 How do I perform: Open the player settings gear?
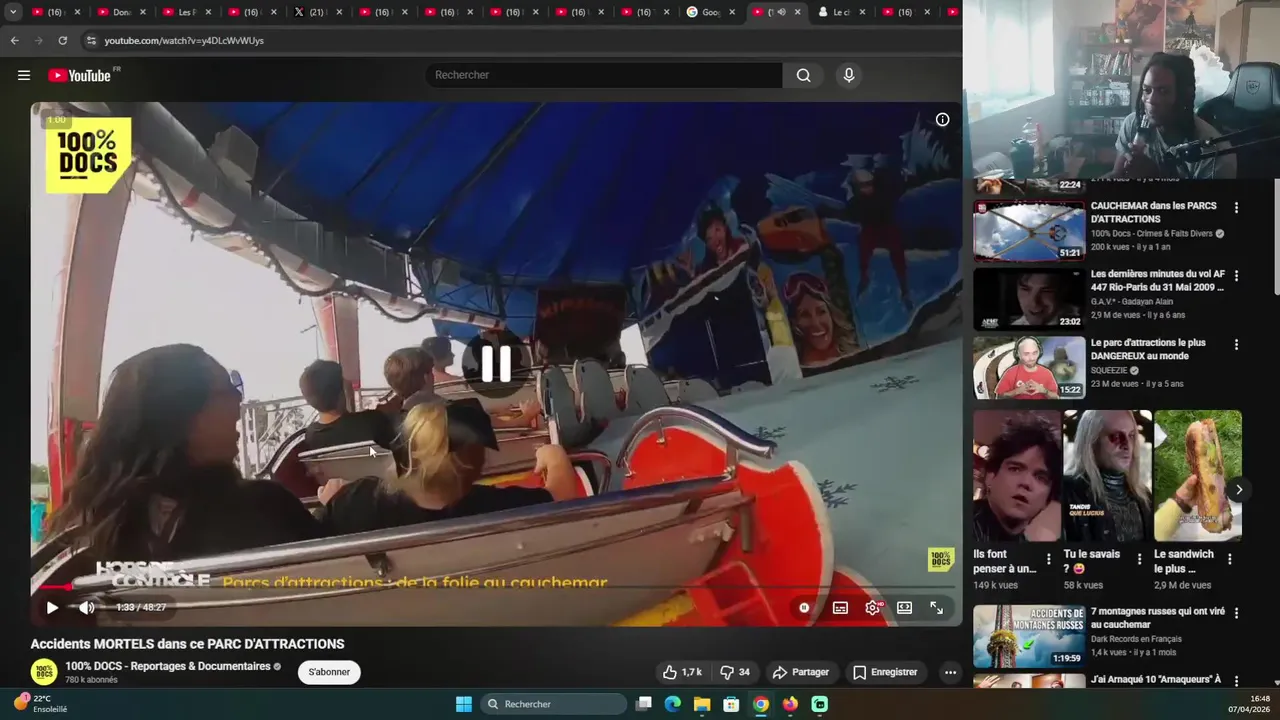point(873,607)
